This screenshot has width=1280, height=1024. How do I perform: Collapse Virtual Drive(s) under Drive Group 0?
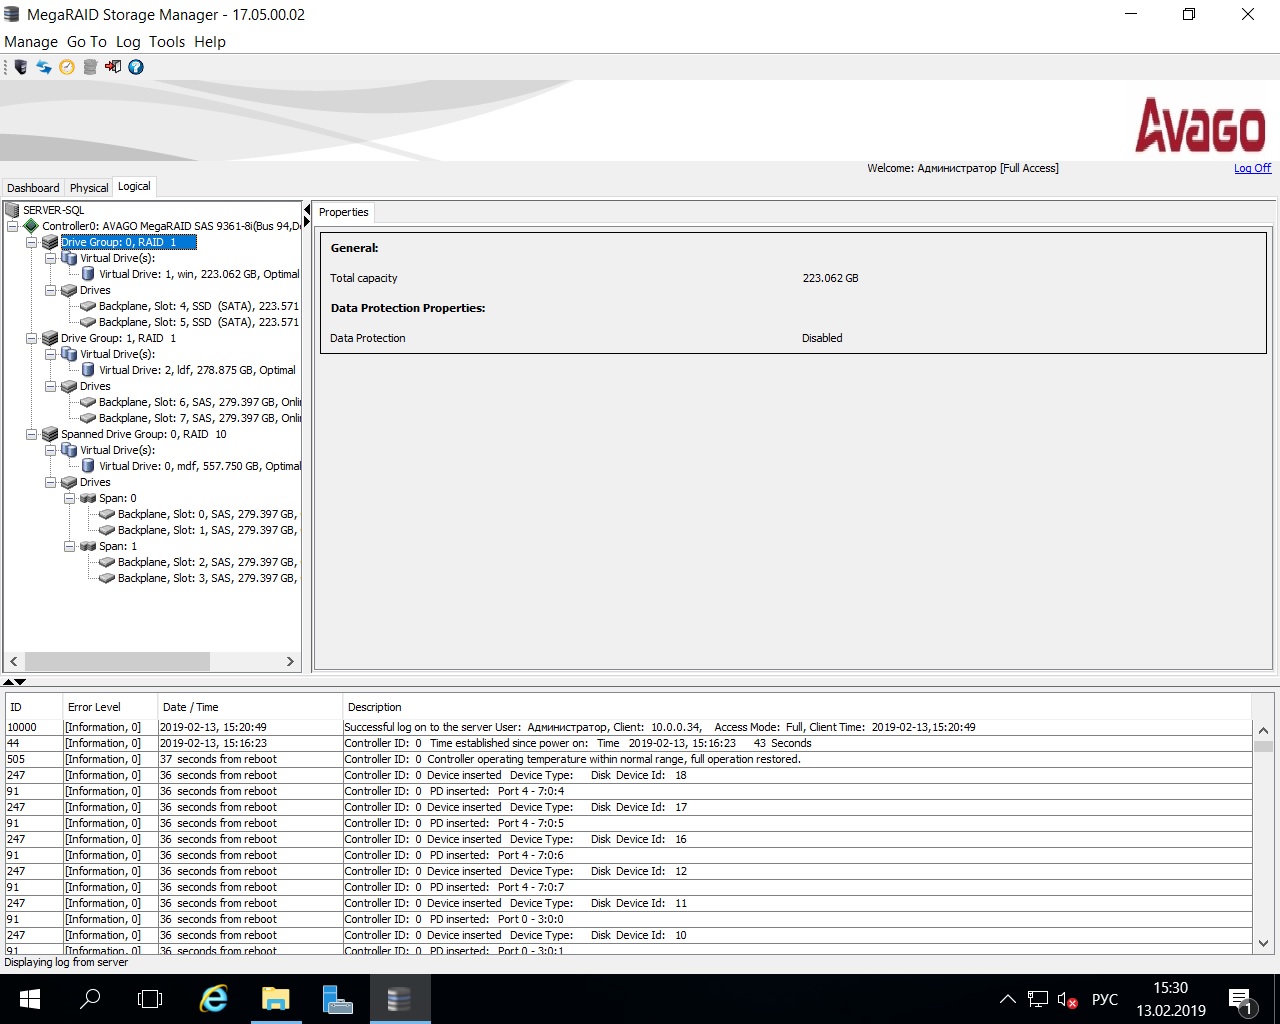pos(51,258)
